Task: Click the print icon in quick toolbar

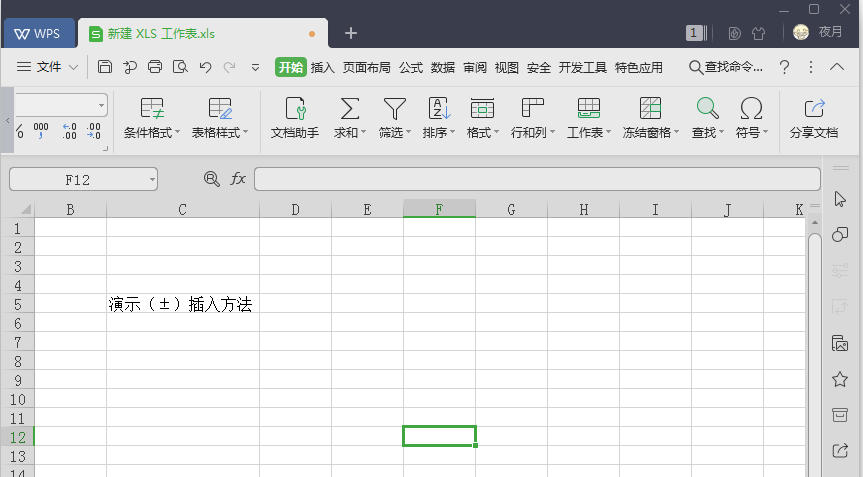Action: (x=155, y=67)
